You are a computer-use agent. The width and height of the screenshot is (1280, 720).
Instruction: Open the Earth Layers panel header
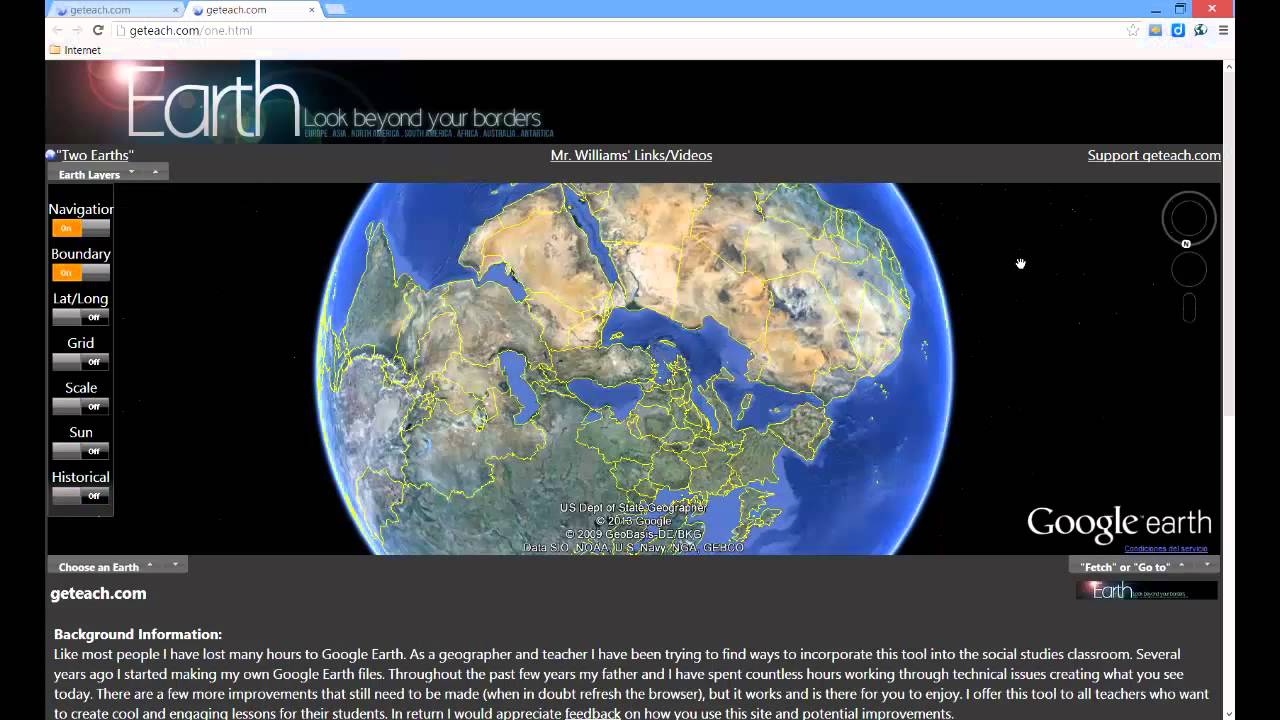pos(108,172)
